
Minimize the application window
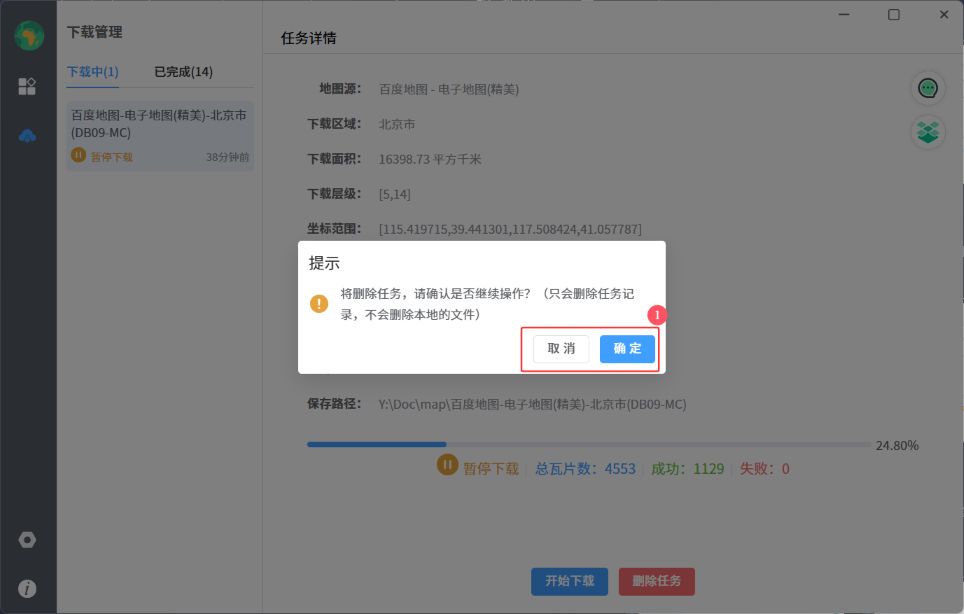pos(845,14)
